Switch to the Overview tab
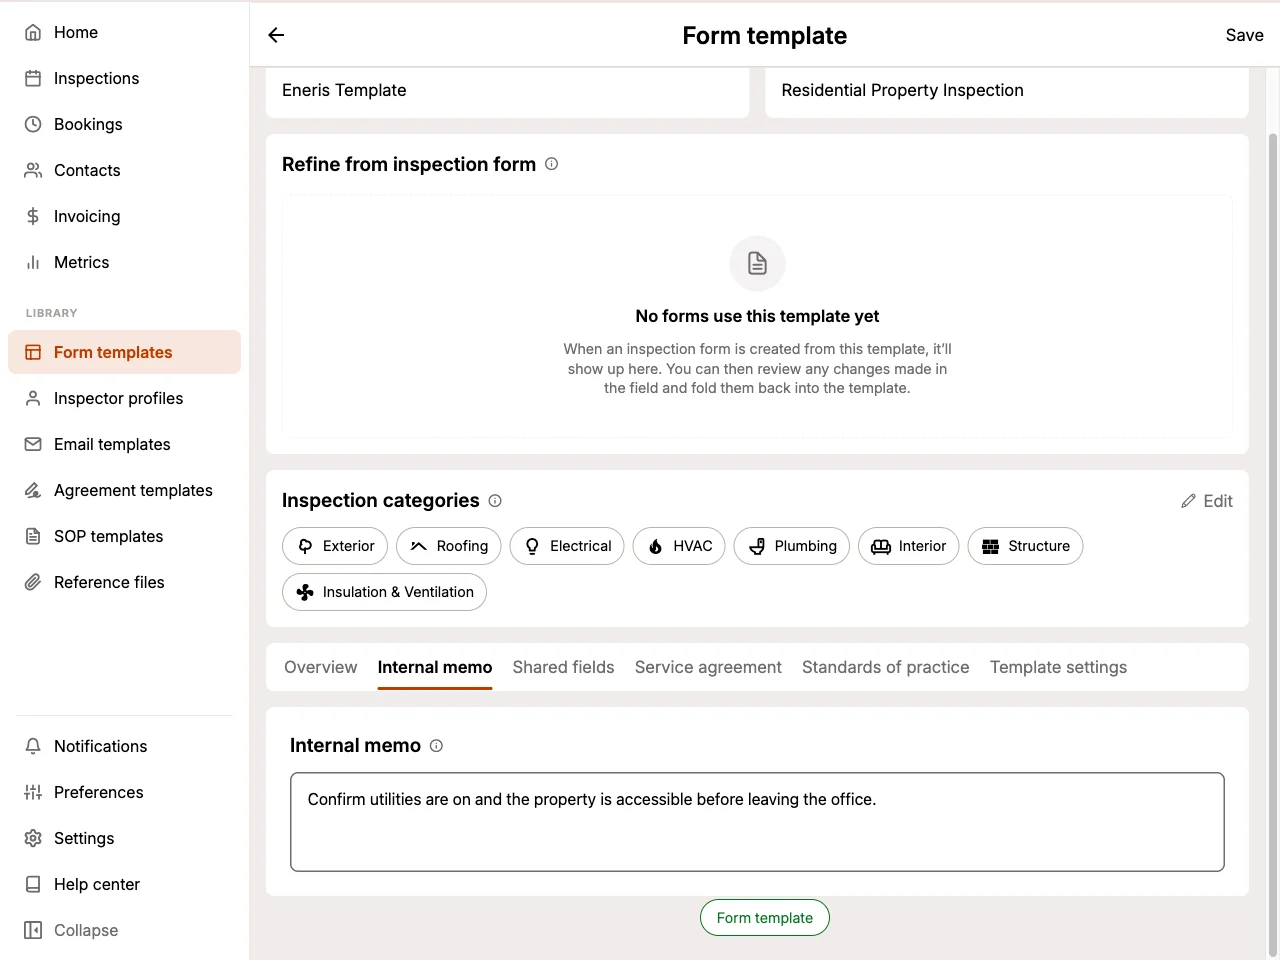 tap(320, 667)
